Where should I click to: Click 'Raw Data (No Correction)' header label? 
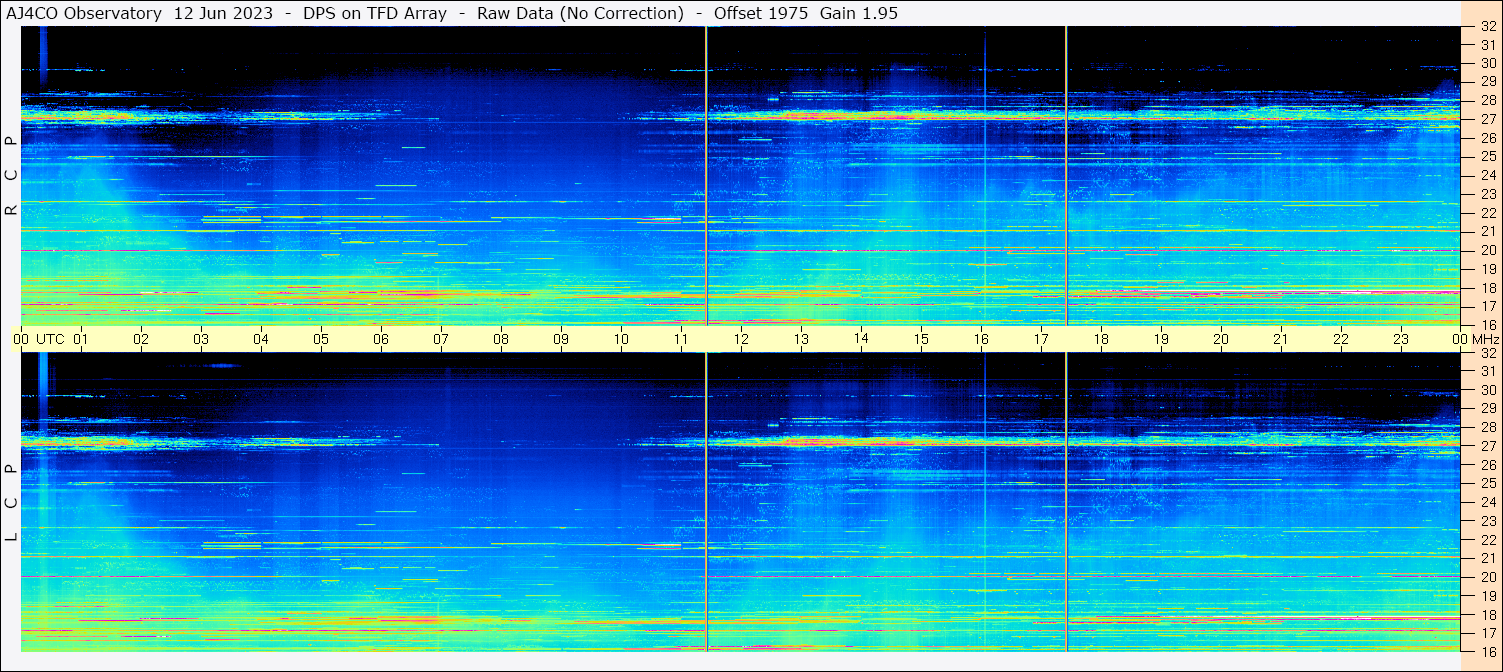coord(580,13)
